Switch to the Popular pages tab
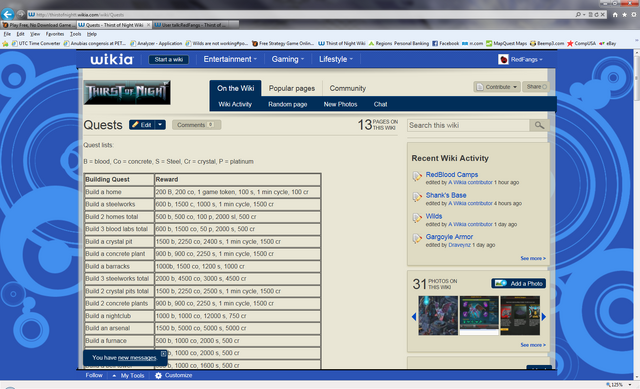This screenshot has width=640, height=389. (x=291, y=88)
